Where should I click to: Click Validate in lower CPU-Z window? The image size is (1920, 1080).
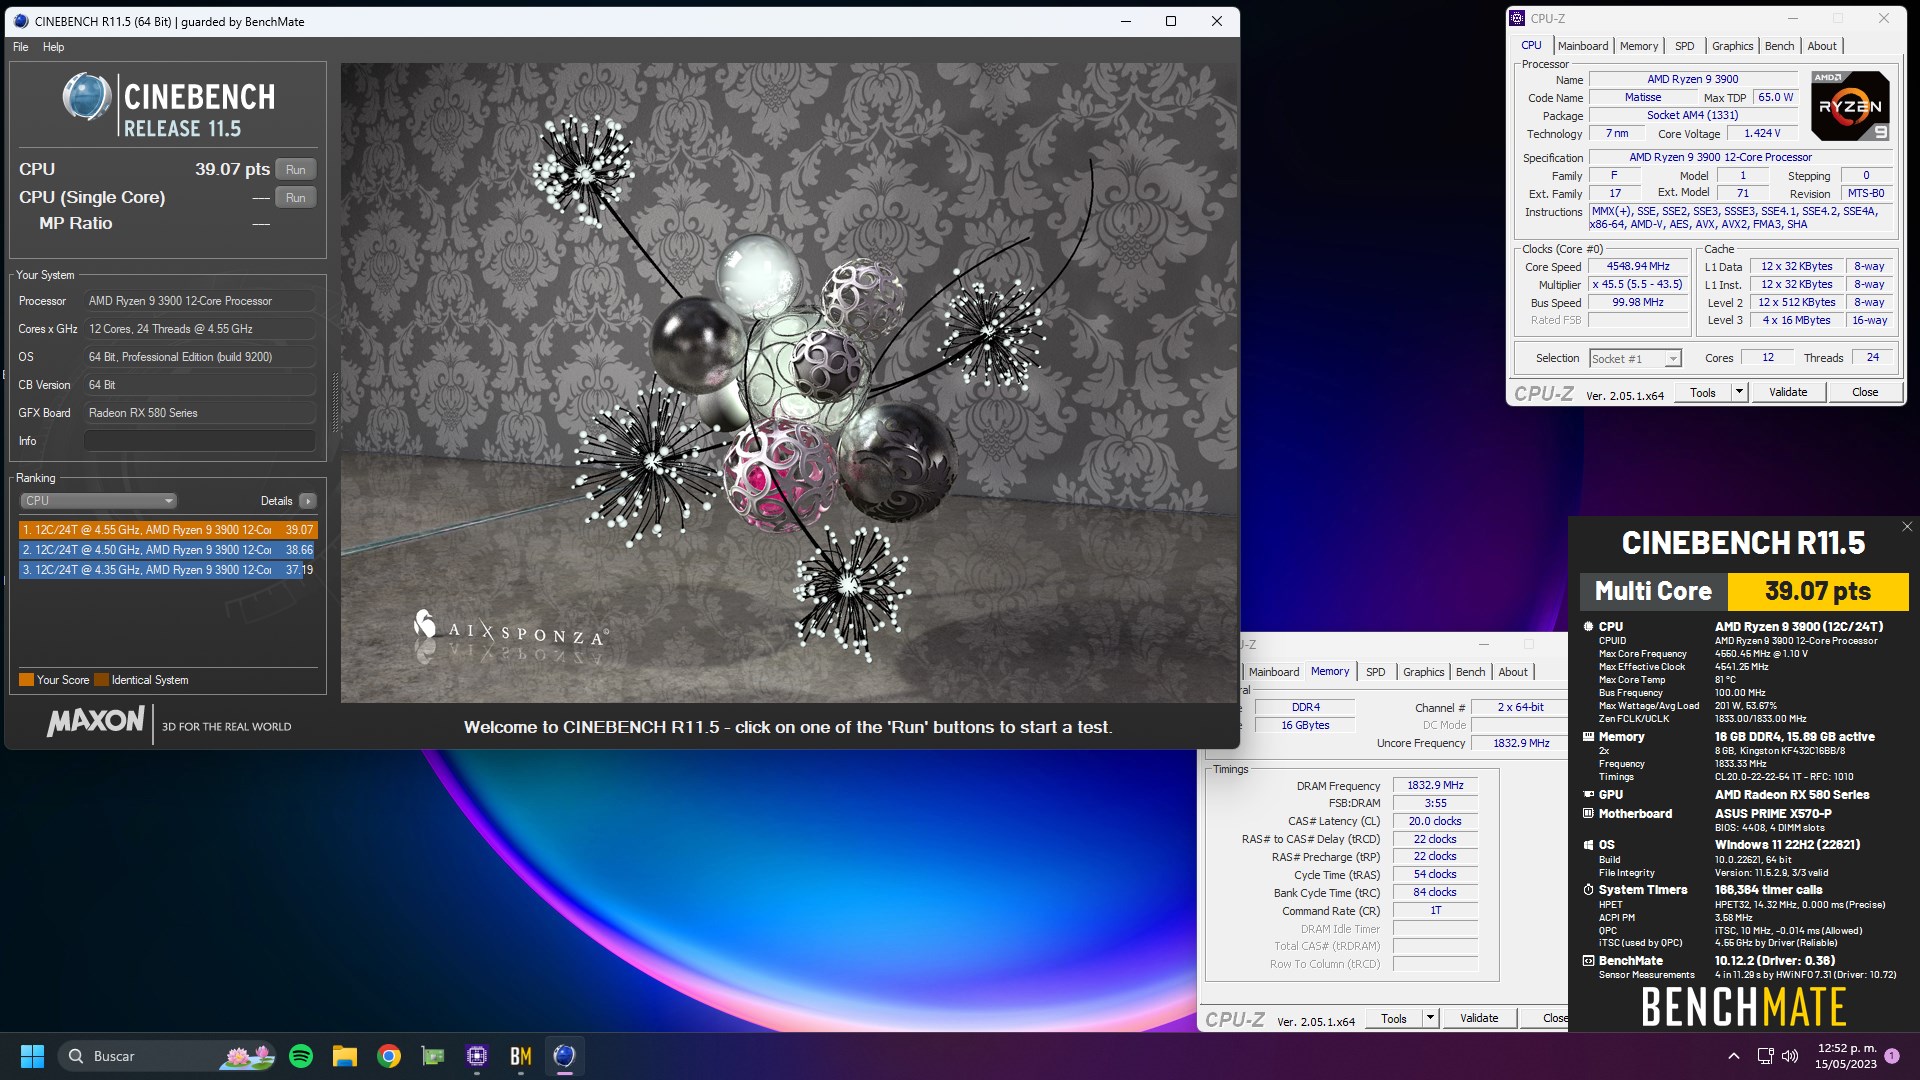1479,1019
